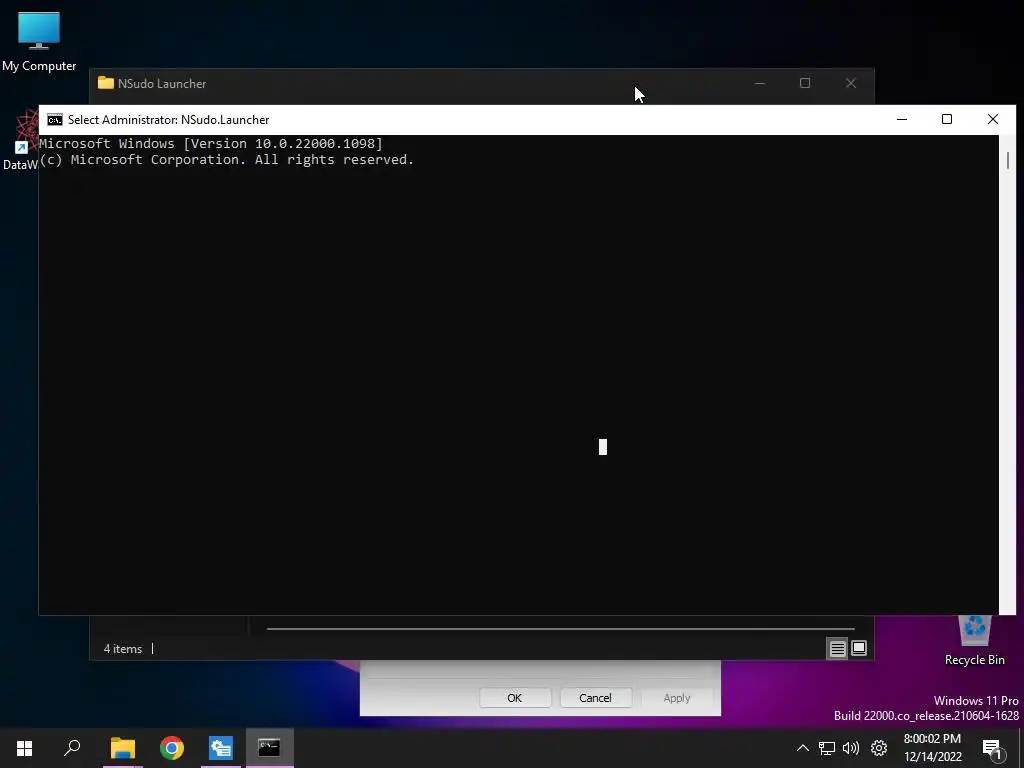The width and height of the screenshot is (1024, 768).
Task: Switch Explorer to large icons view
Action: 859,648
